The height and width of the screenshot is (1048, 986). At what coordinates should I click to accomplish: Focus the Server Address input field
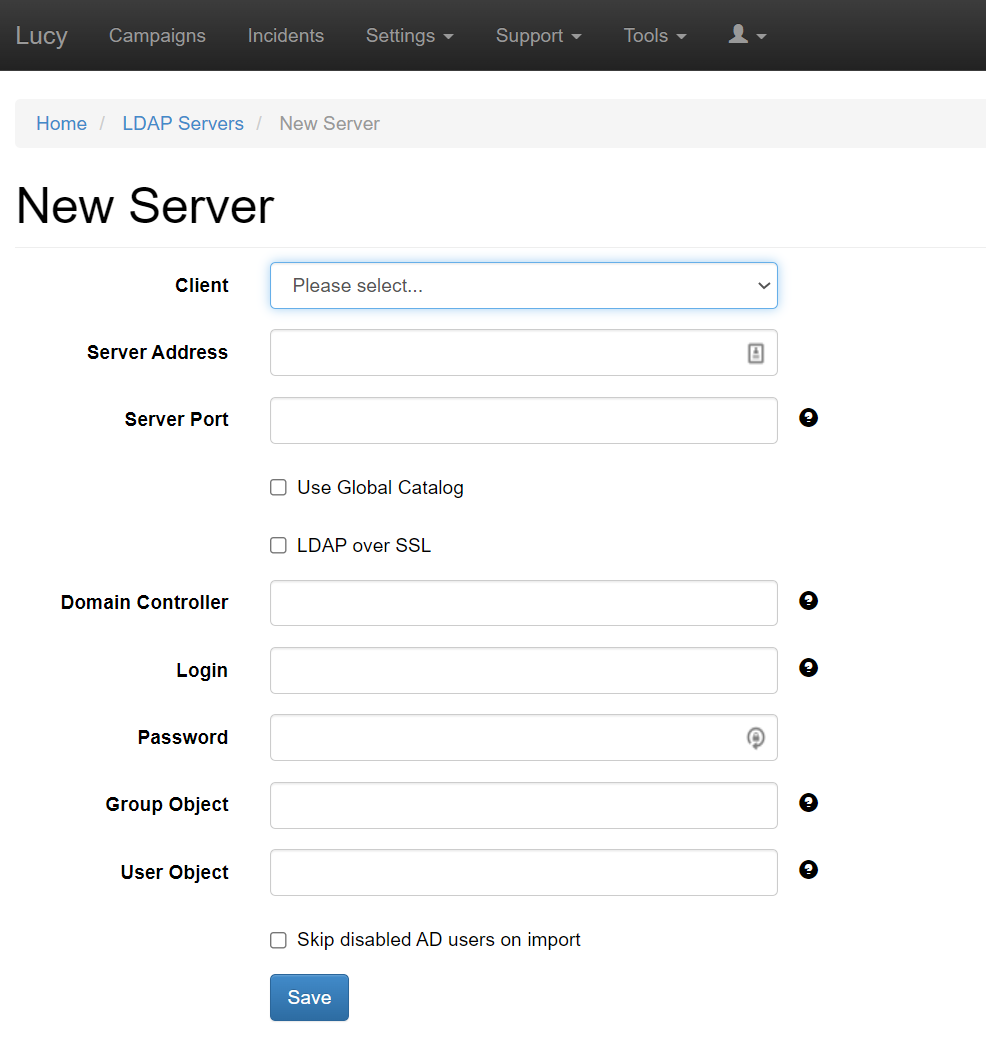click(523, 352)
